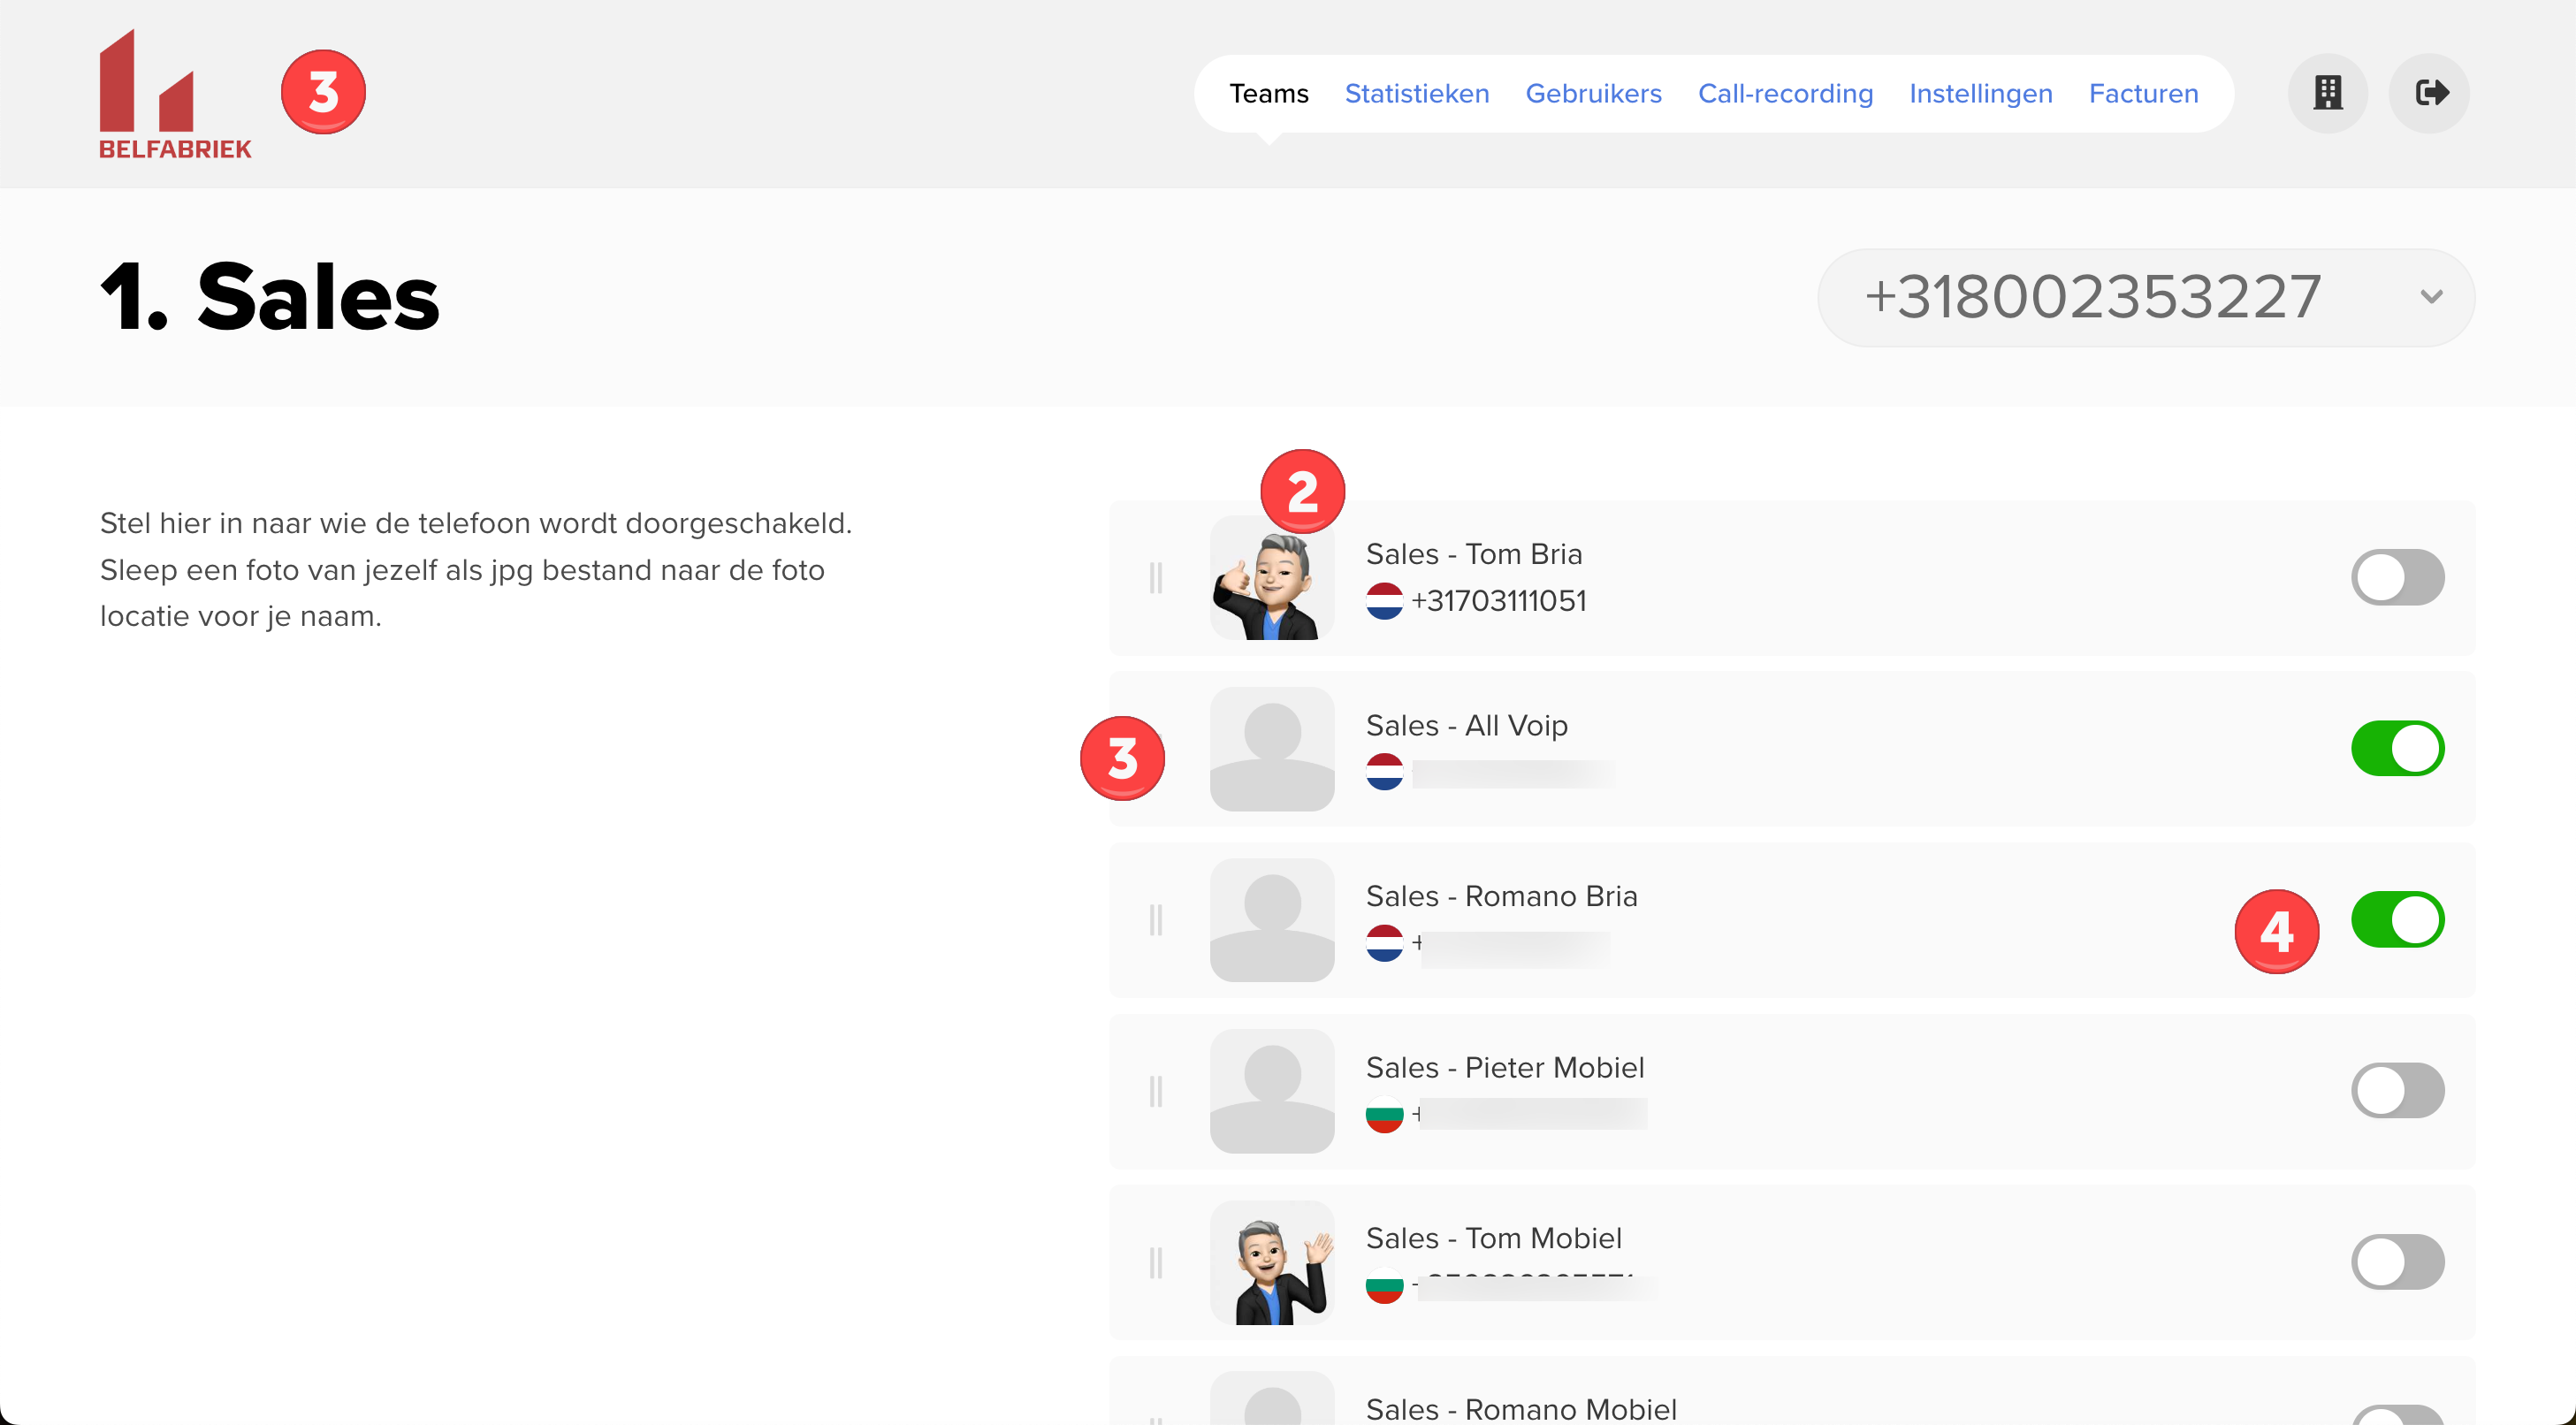Disable the toggle for Sales - All Voip
The image size is (2576, 1425).
2398,748
